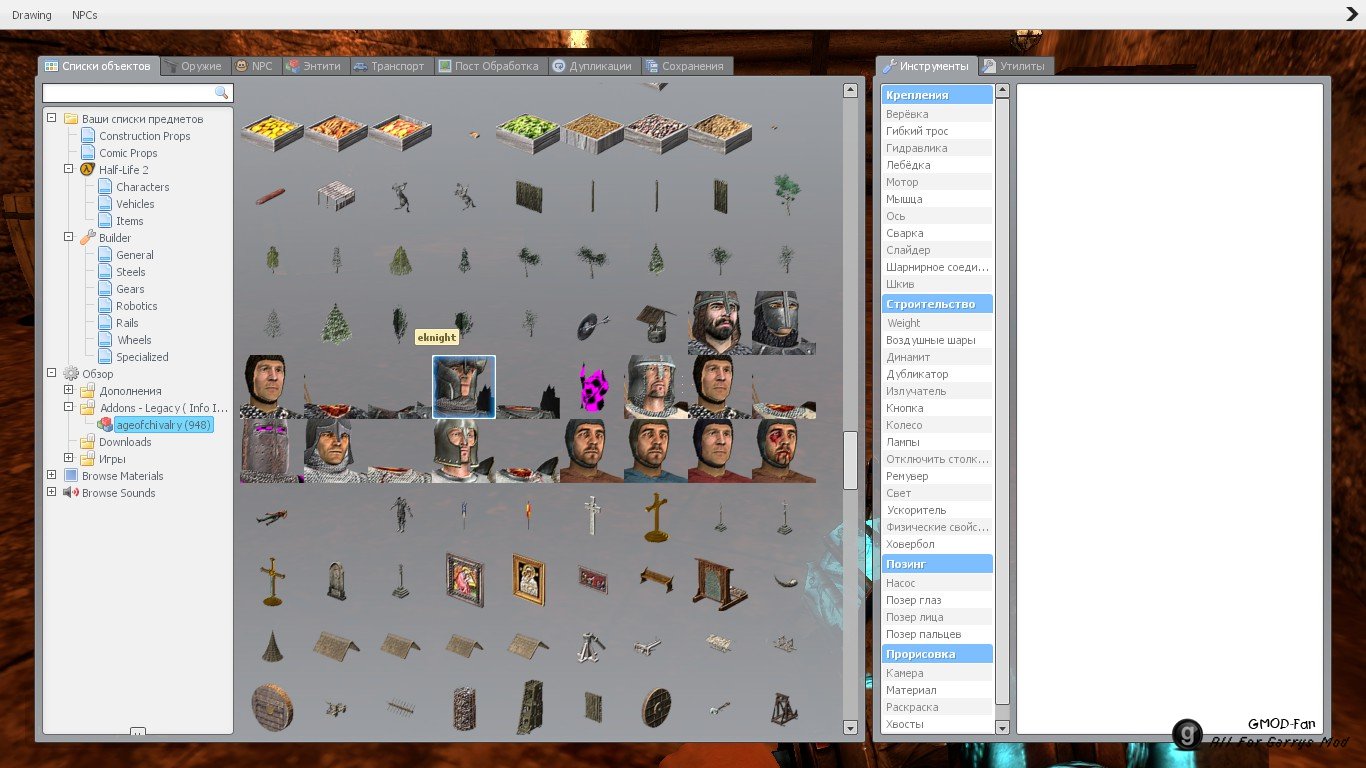
Task: Collapse the Крепления tool category
Action: point(937,95)
